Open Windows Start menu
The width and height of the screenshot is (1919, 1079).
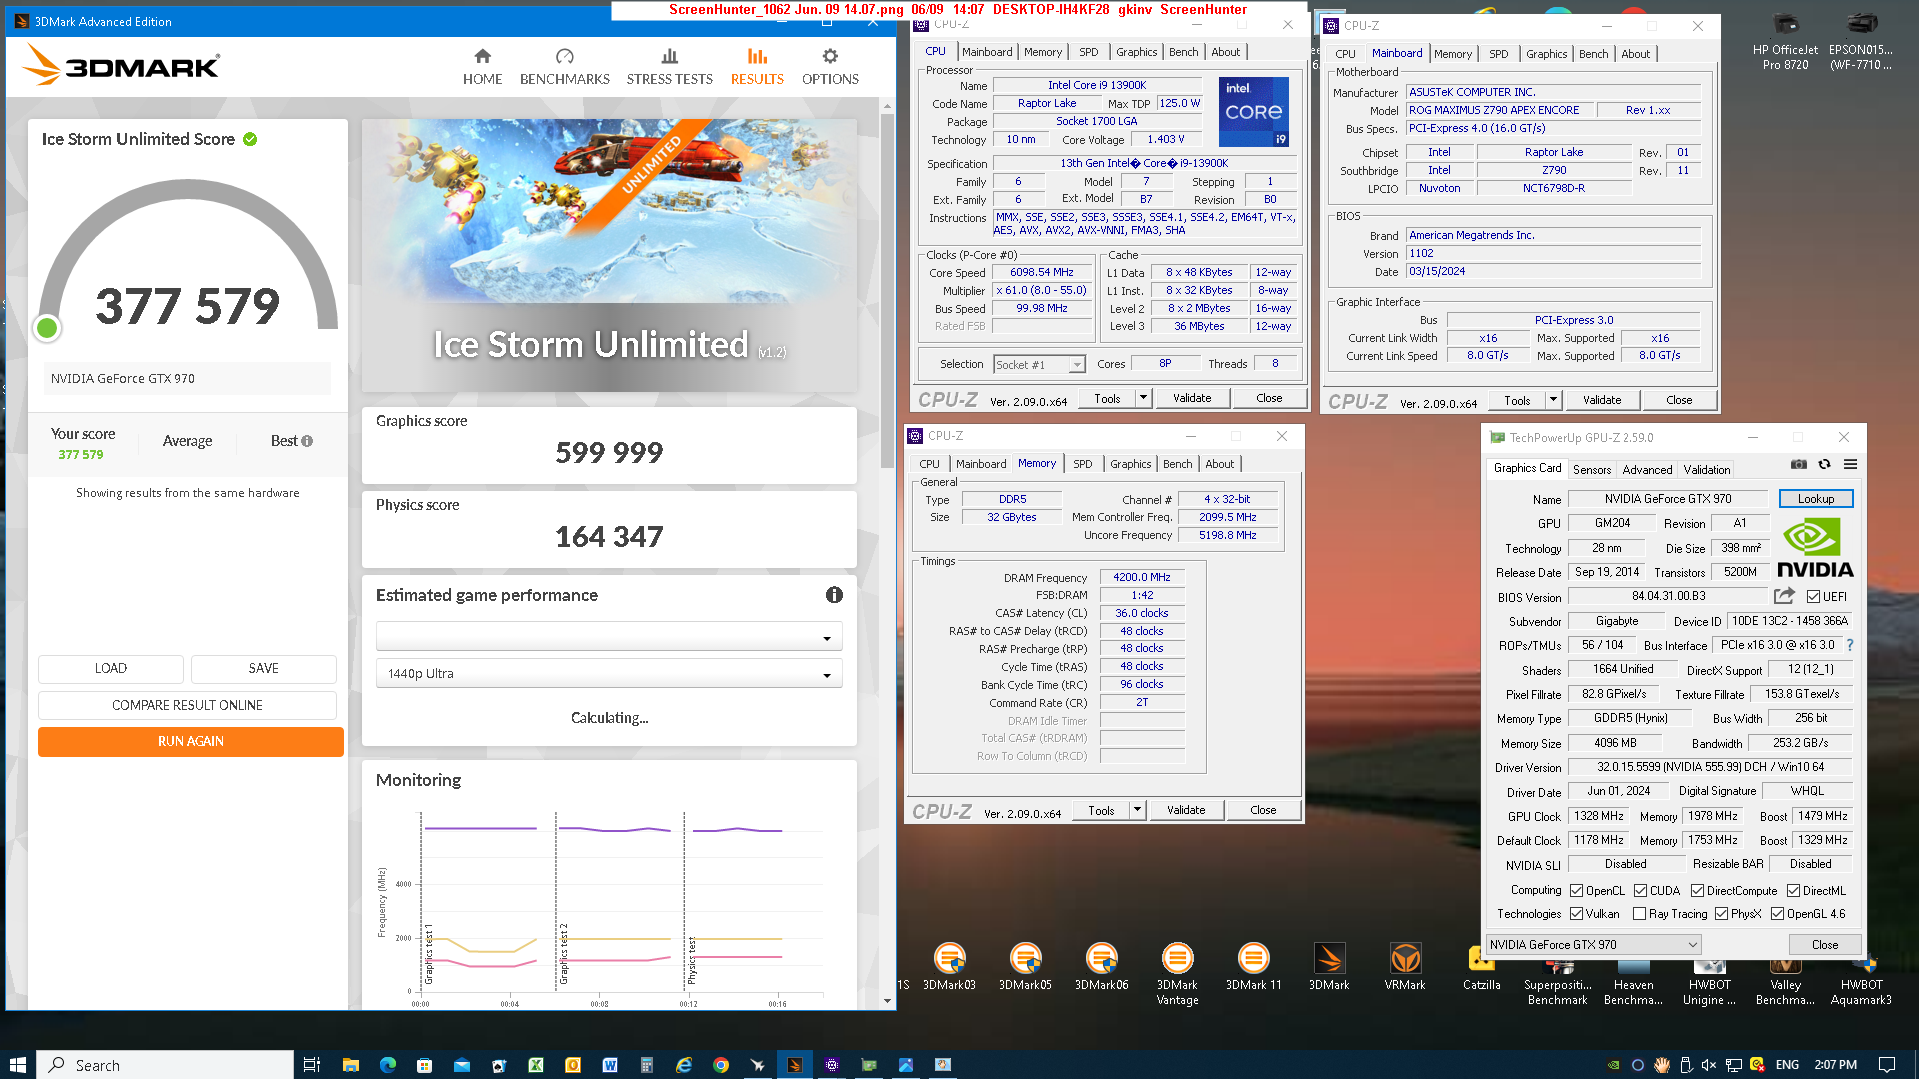(x=17, y=1065)
